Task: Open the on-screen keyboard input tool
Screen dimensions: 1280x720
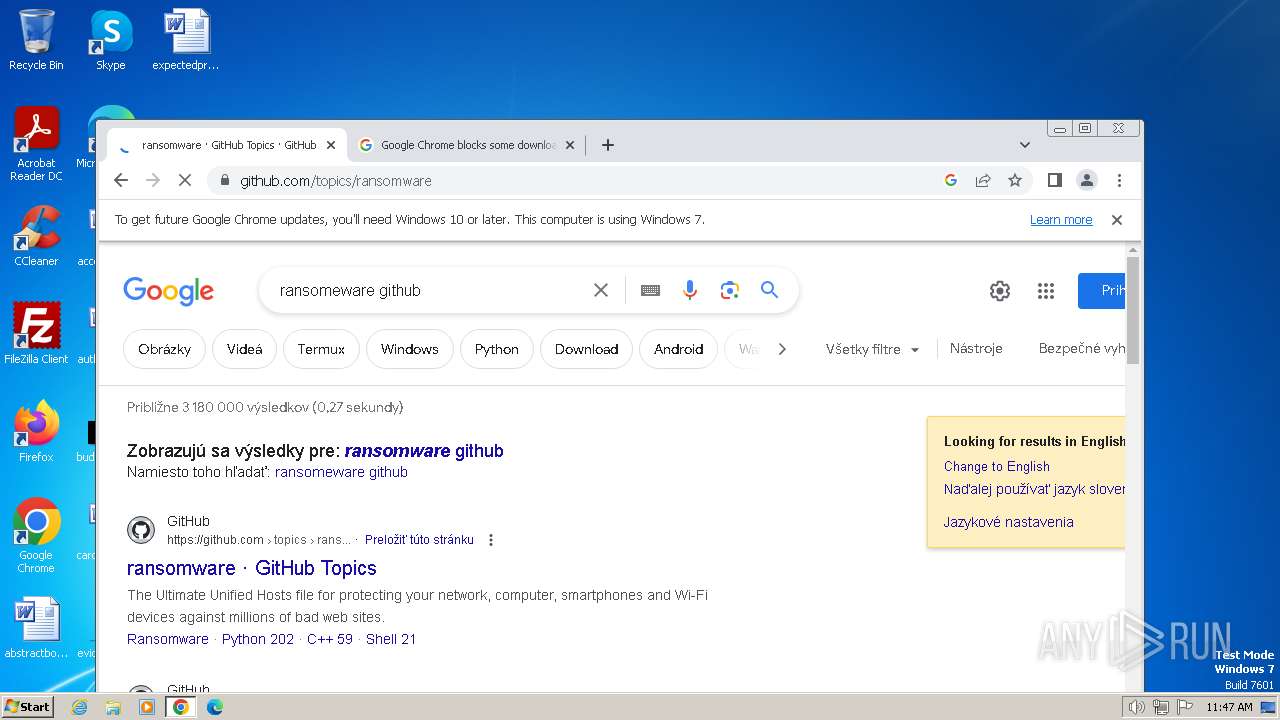Action: pyautogui.click(x=650, y=290)
